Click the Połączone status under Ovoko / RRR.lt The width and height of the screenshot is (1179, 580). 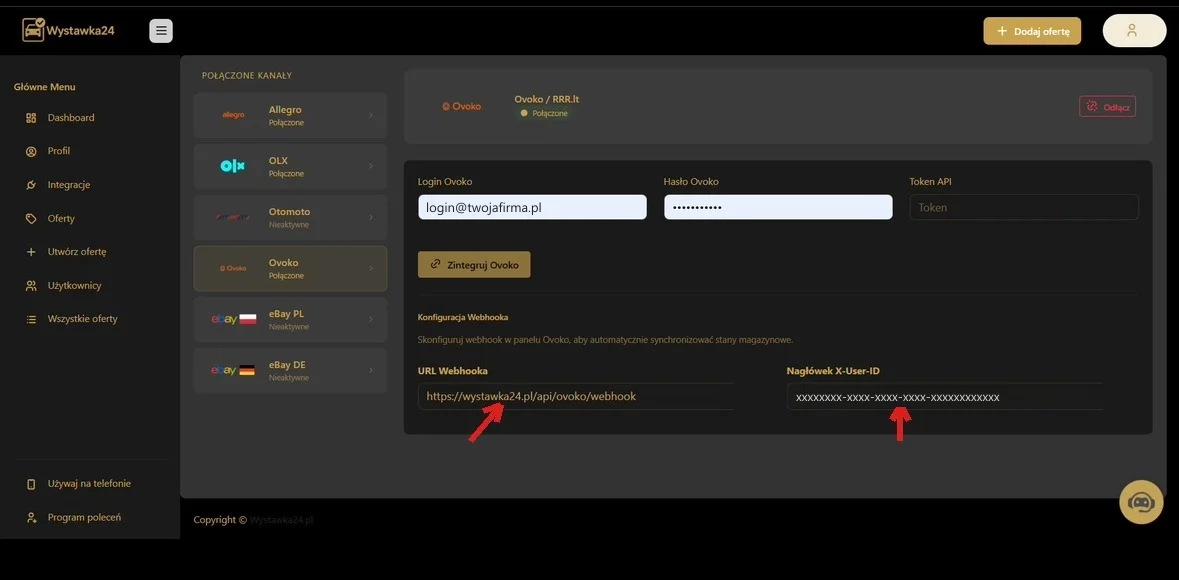tap(544, 114)
